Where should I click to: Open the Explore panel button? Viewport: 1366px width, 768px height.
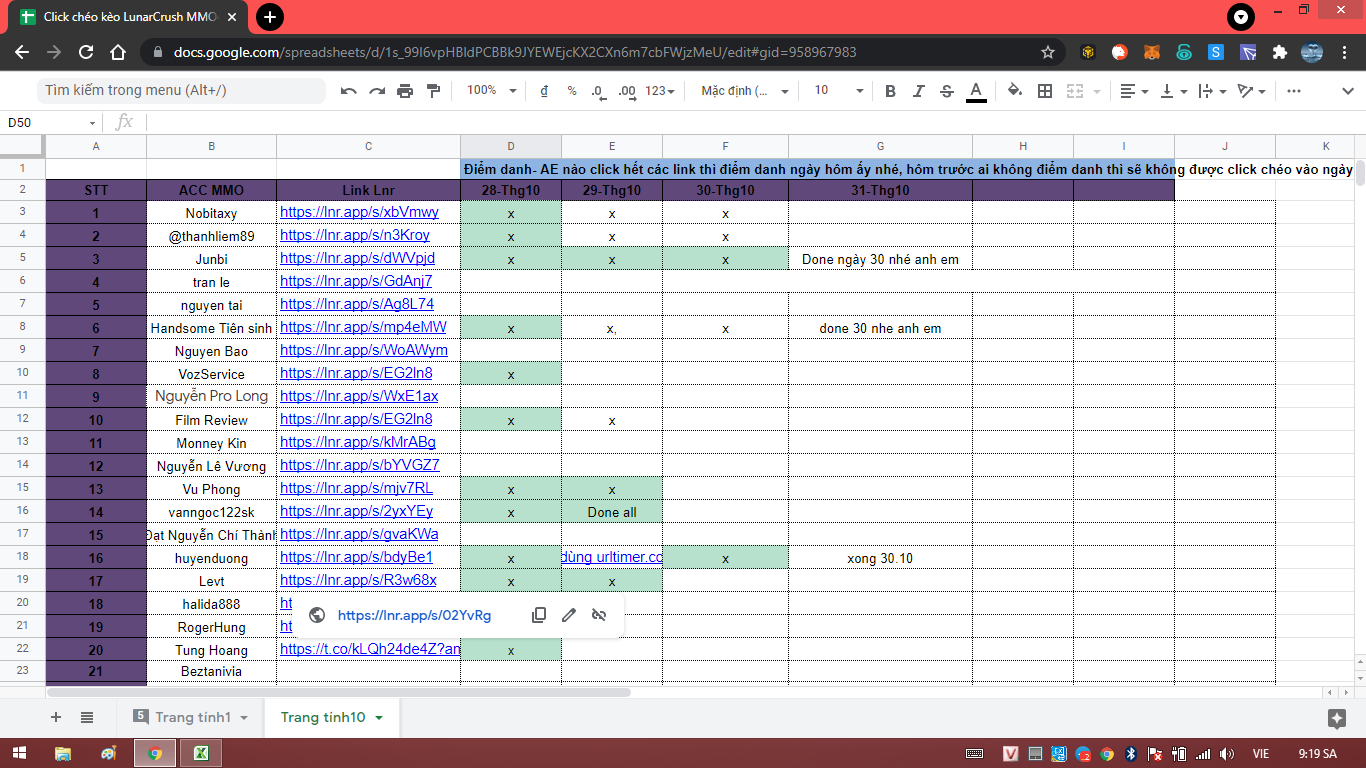click(x=1336, y=718)
